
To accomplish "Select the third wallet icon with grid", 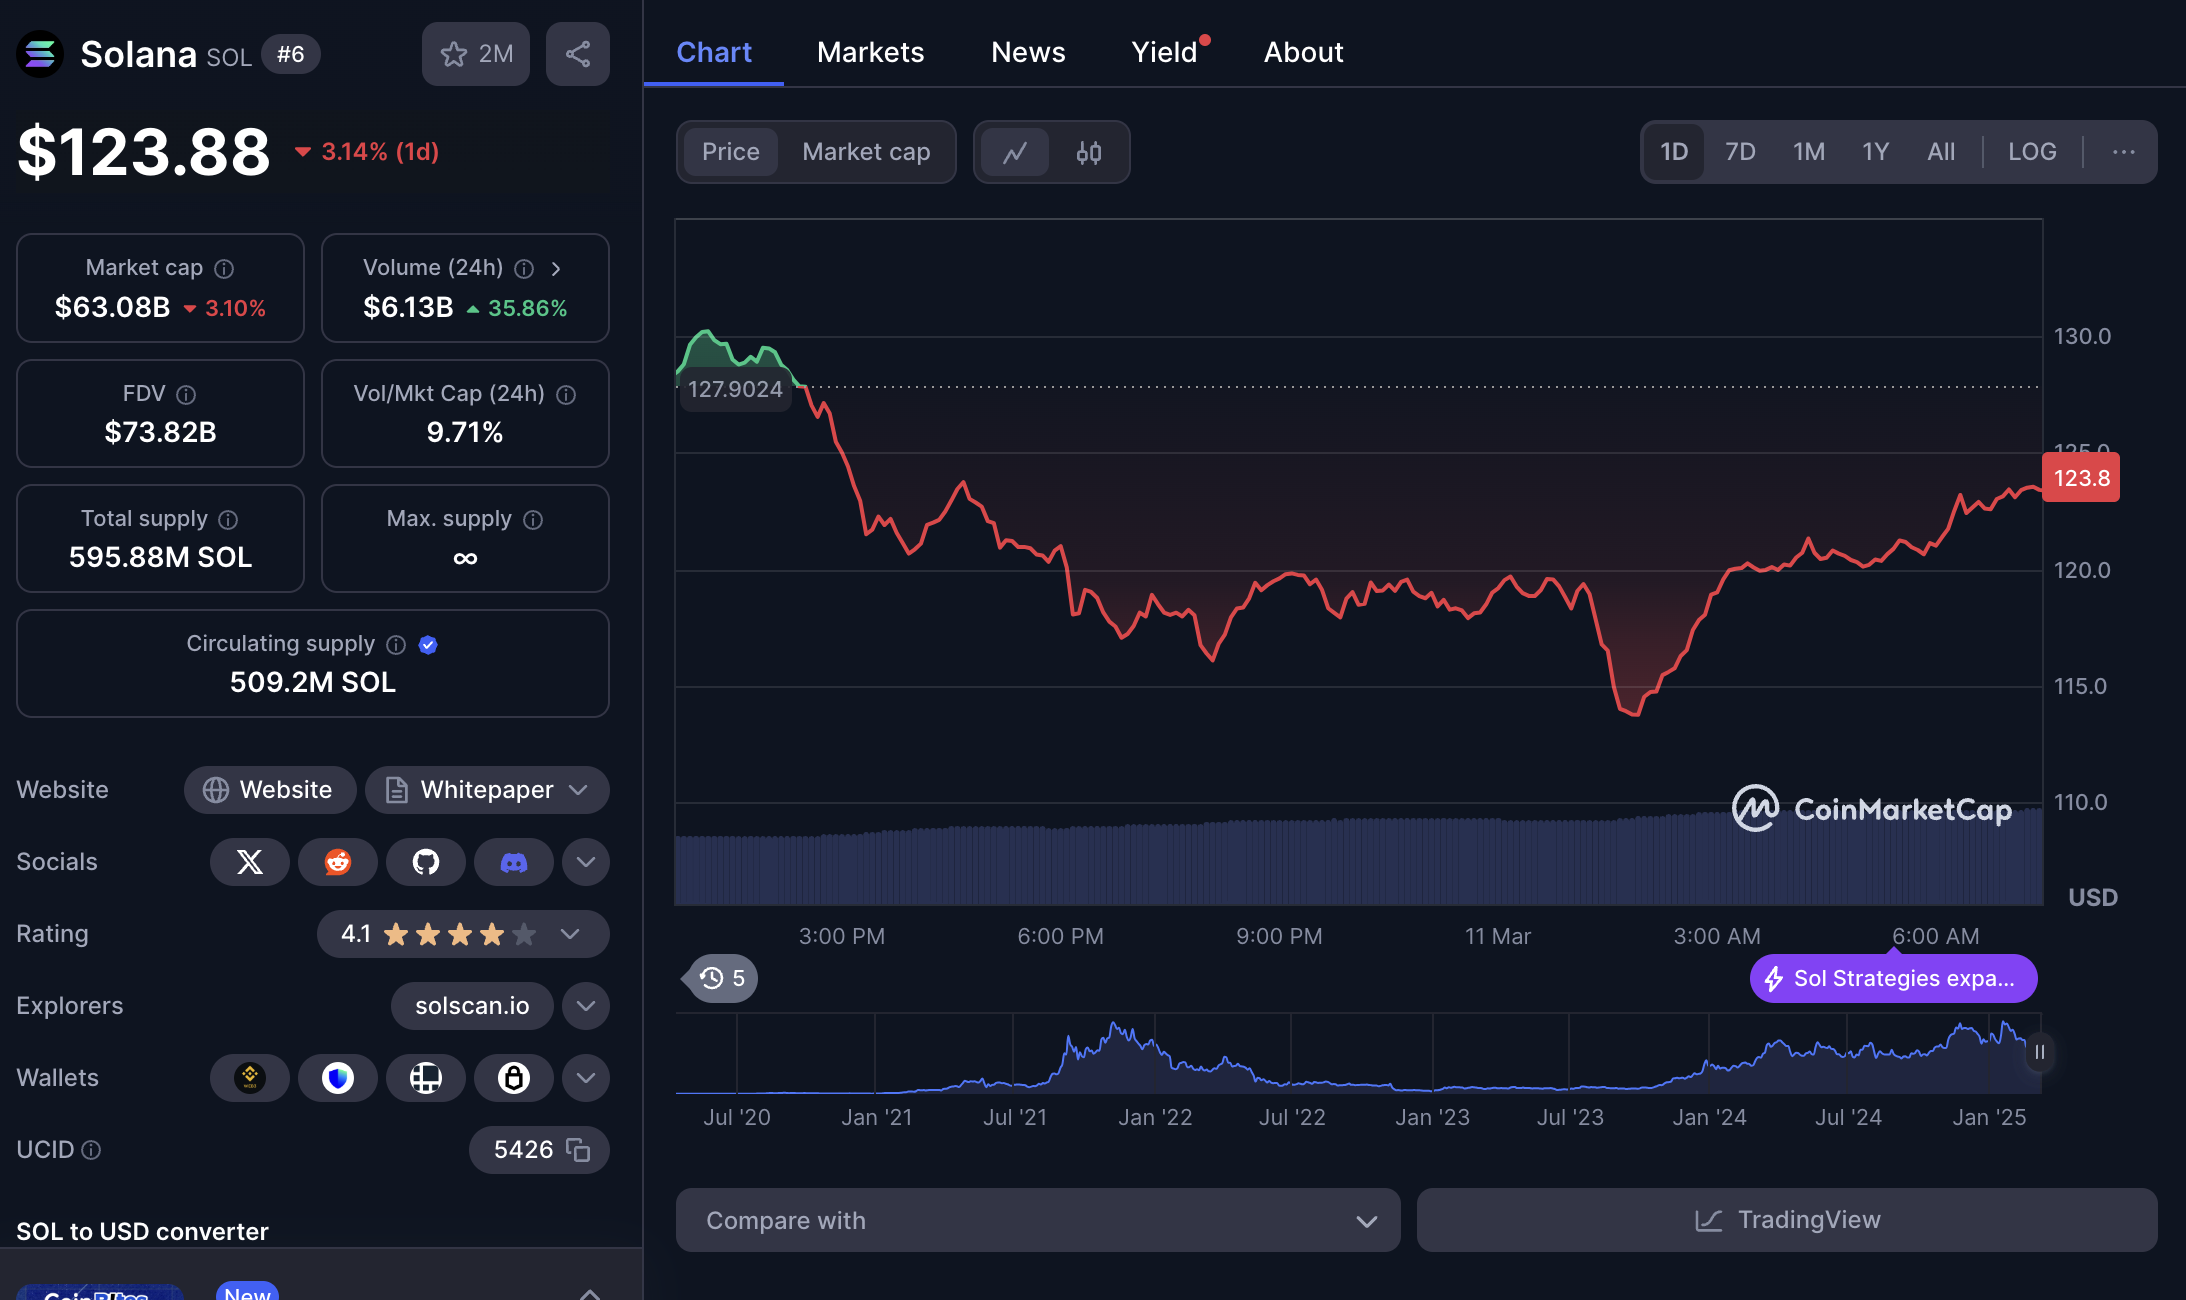I will pos(426,1078).
